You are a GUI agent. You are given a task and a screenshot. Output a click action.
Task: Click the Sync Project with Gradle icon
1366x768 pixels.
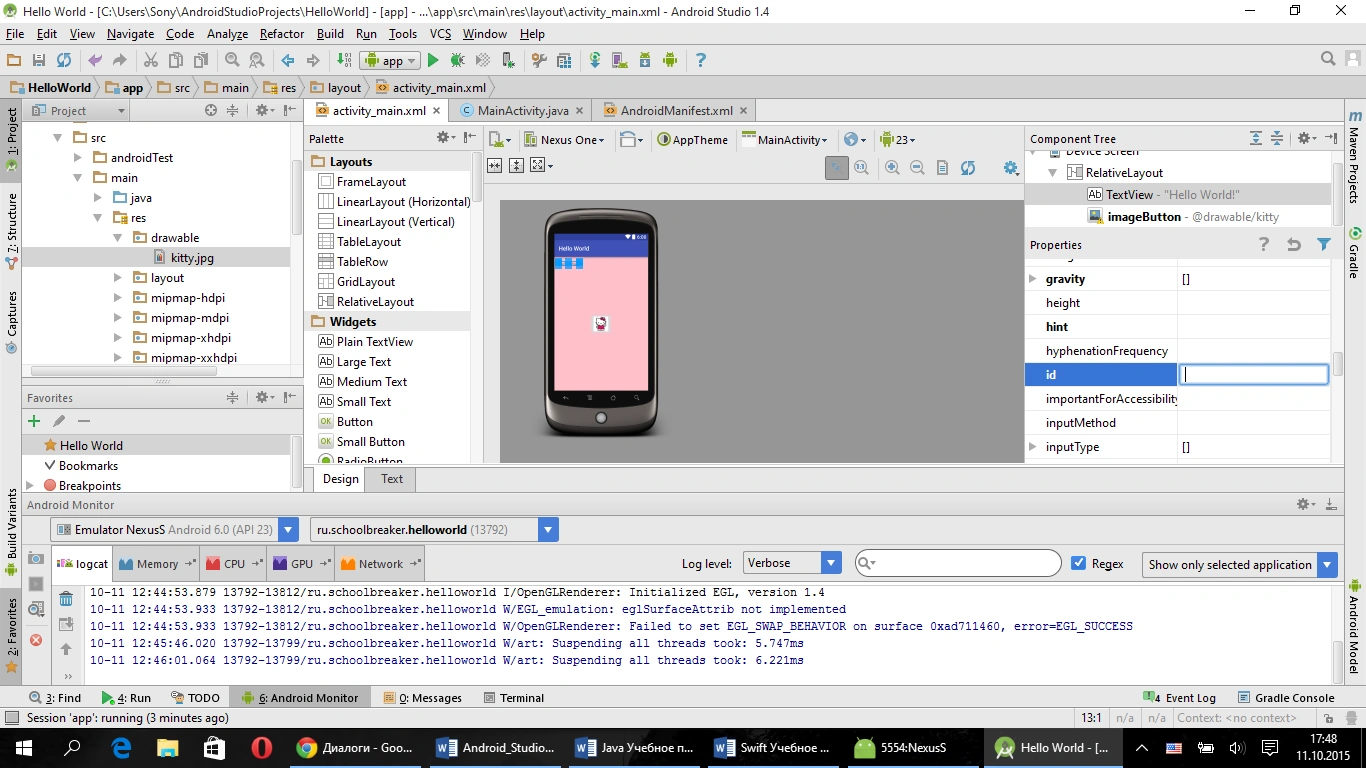[x=595, y=60]
